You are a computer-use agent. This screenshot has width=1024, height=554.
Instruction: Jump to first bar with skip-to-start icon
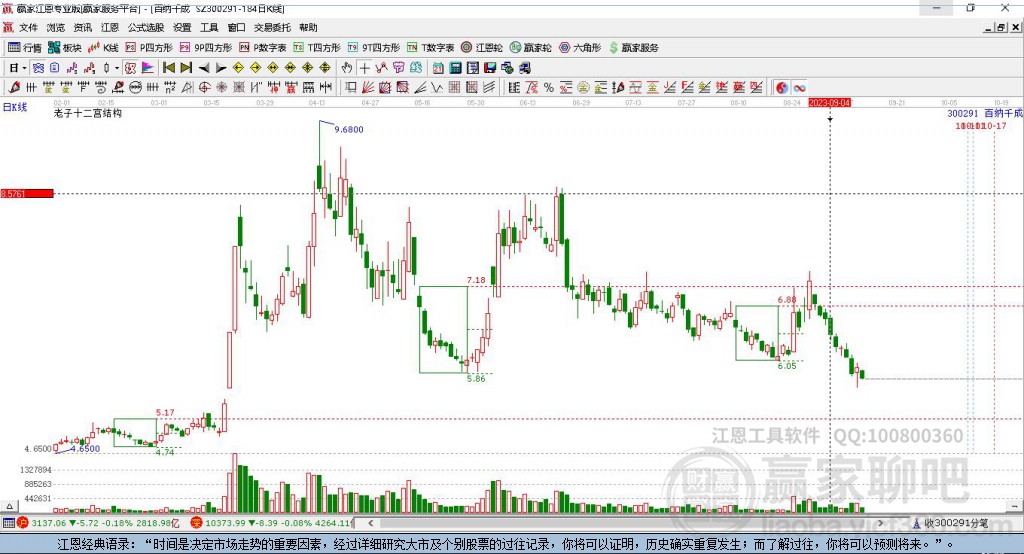(168, 68)
